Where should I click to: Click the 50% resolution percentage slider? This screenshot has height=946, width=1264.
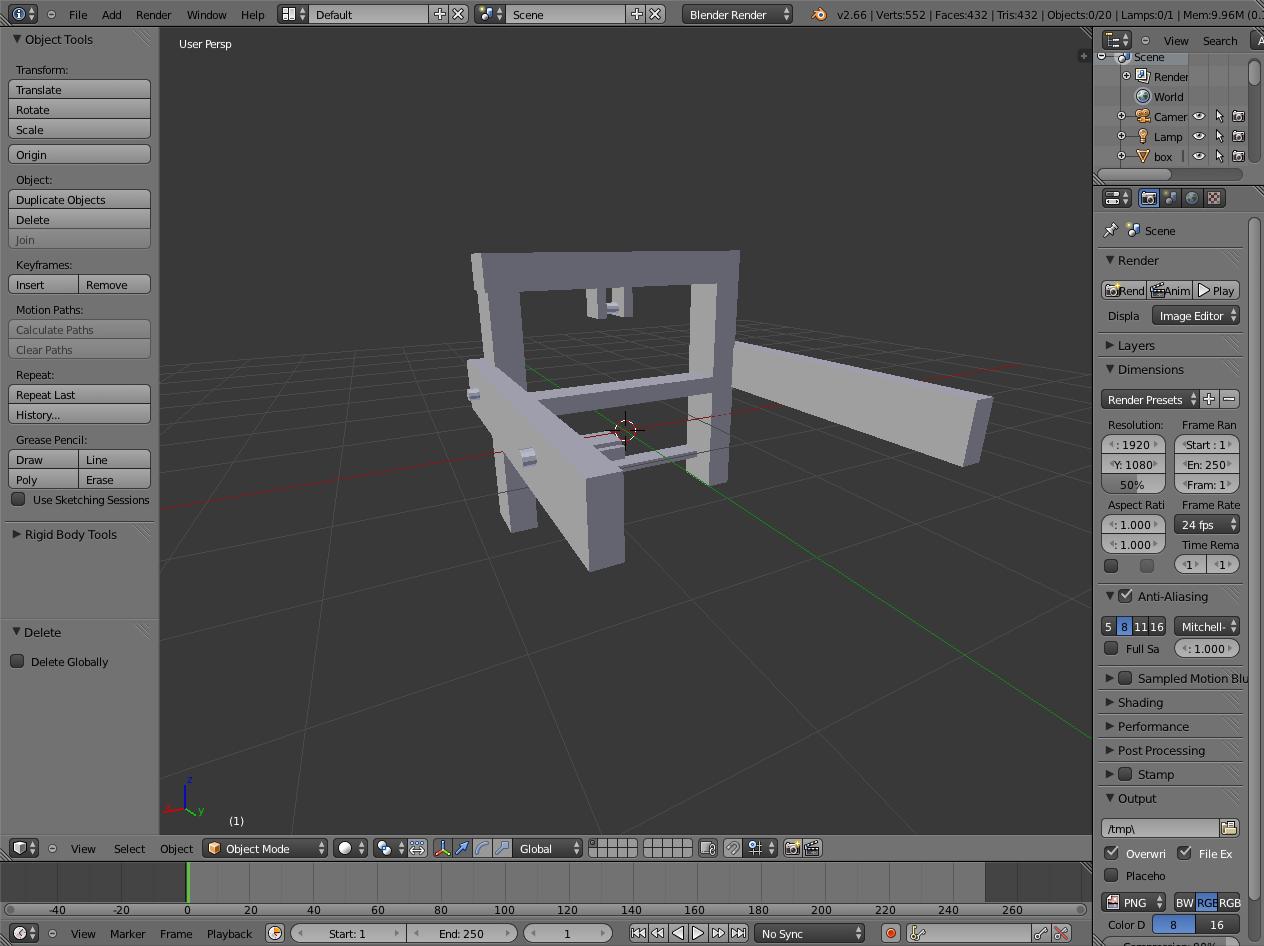point(1133,484)
